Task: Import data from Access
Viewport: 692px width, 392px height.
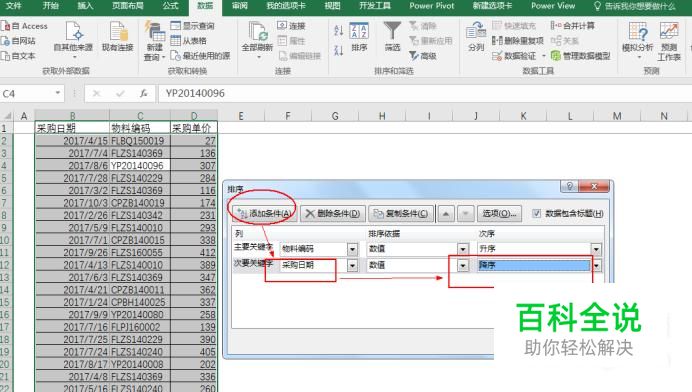Action: tap(24, 26)
